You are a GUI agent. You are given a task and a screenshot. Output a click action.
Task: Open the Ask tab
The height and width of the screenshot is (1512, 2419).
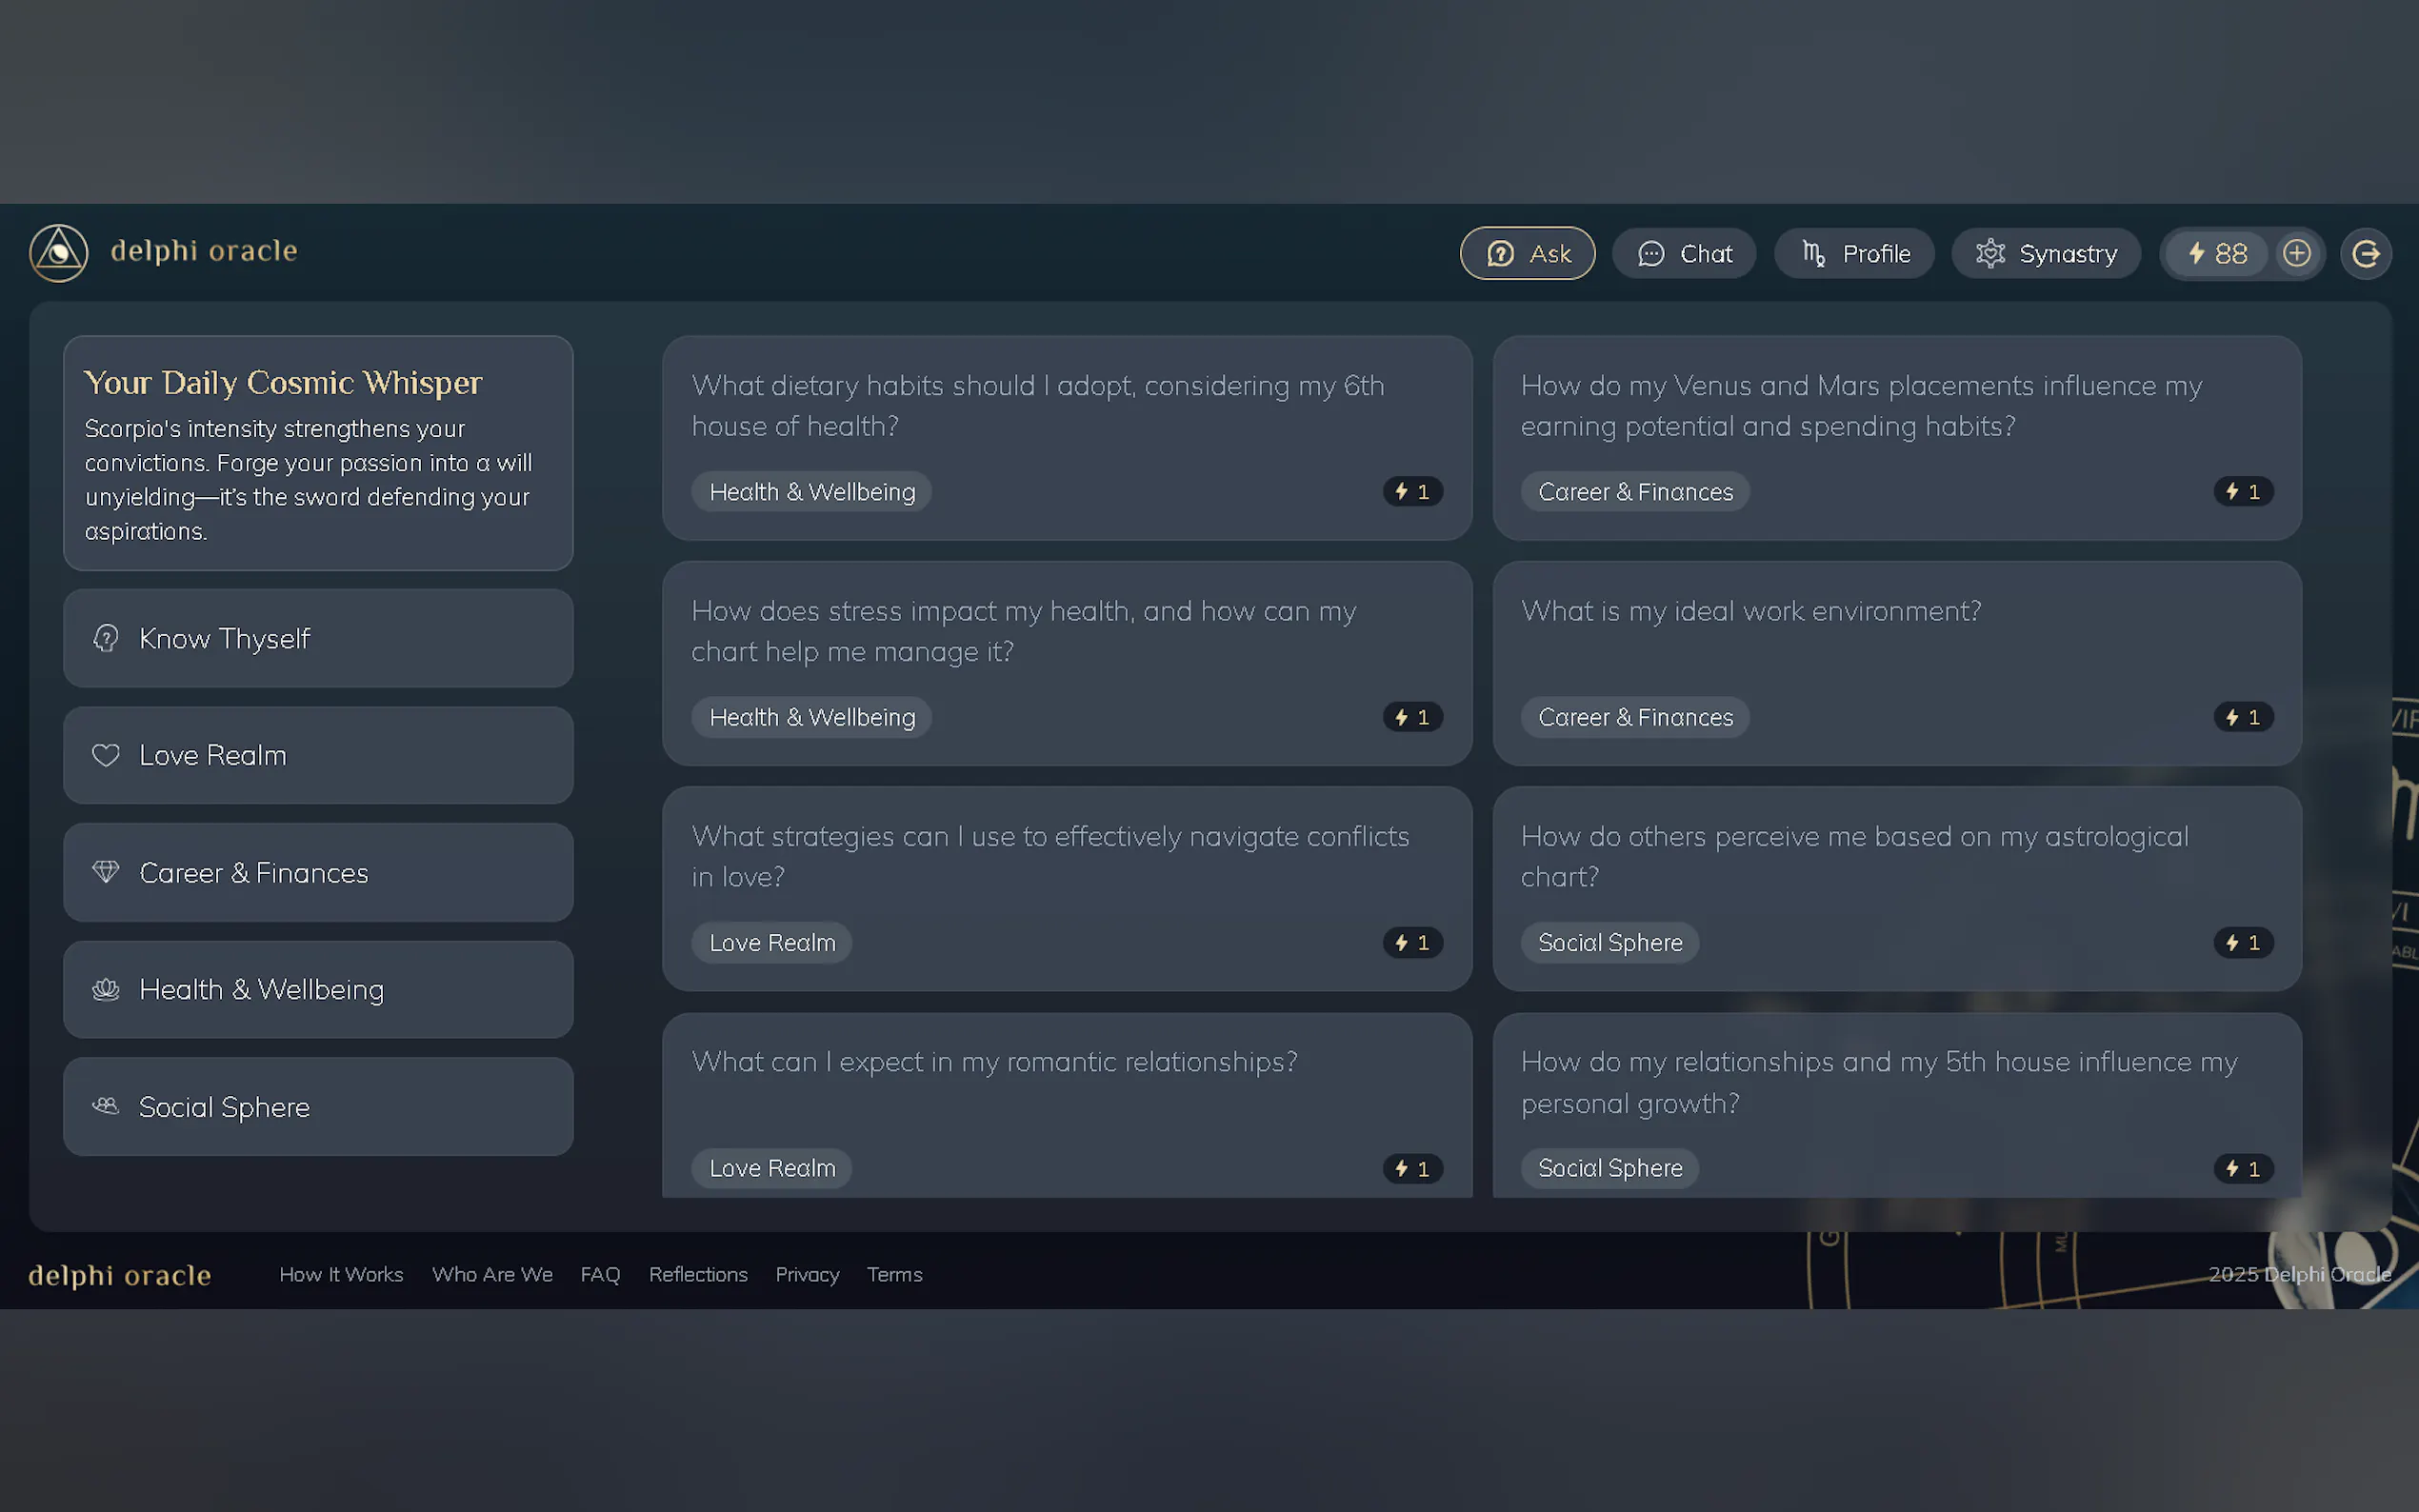point(1527,254)
